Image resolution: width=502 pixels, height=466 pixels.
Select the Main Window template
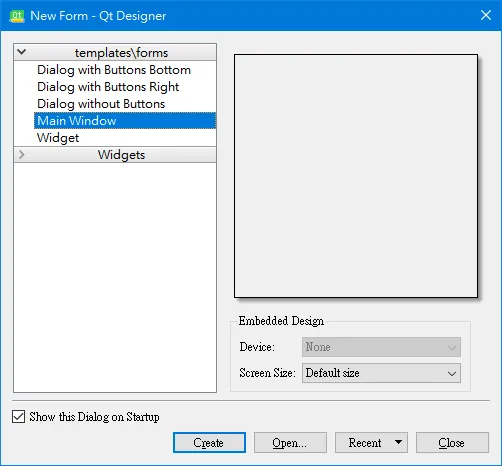pyautogui.click(x=125, y=121)
